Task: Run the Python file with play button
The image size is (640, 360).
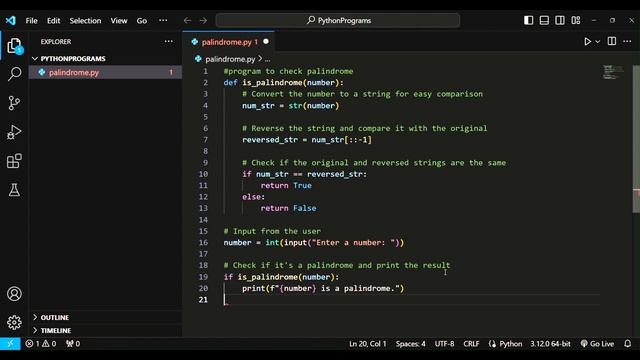Action: tap(587, 42)
